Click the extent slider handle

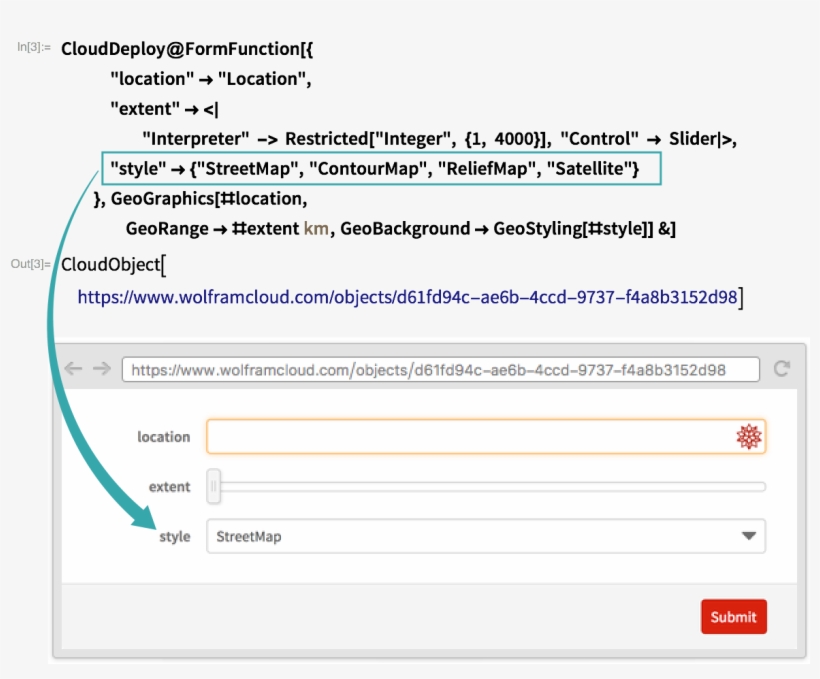pyautogui.click(x=213, y=486)
